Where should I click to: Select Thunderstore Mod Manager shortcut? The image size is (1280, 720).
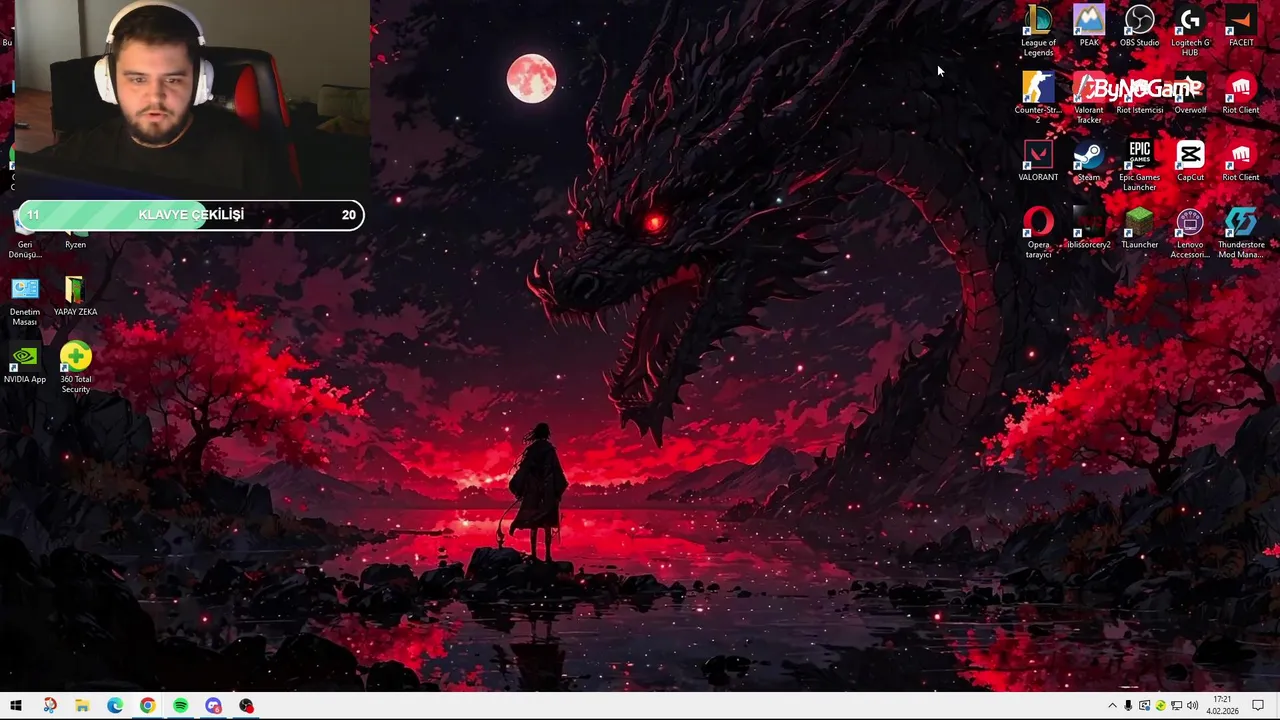coord(1241,232)
